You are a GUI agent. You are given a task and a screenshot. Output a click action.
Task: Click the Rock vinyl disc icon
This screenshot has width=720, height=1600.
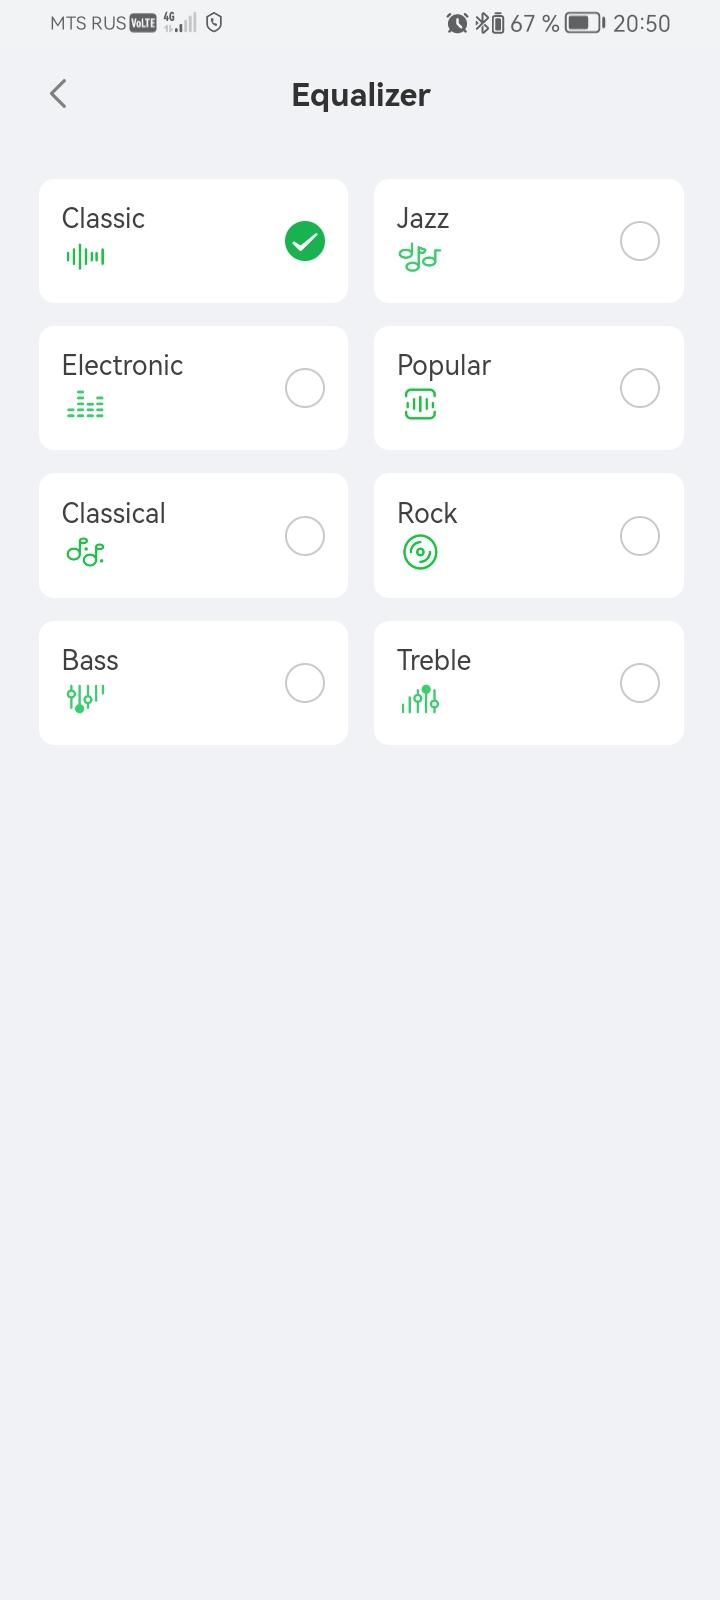point(420,552)
